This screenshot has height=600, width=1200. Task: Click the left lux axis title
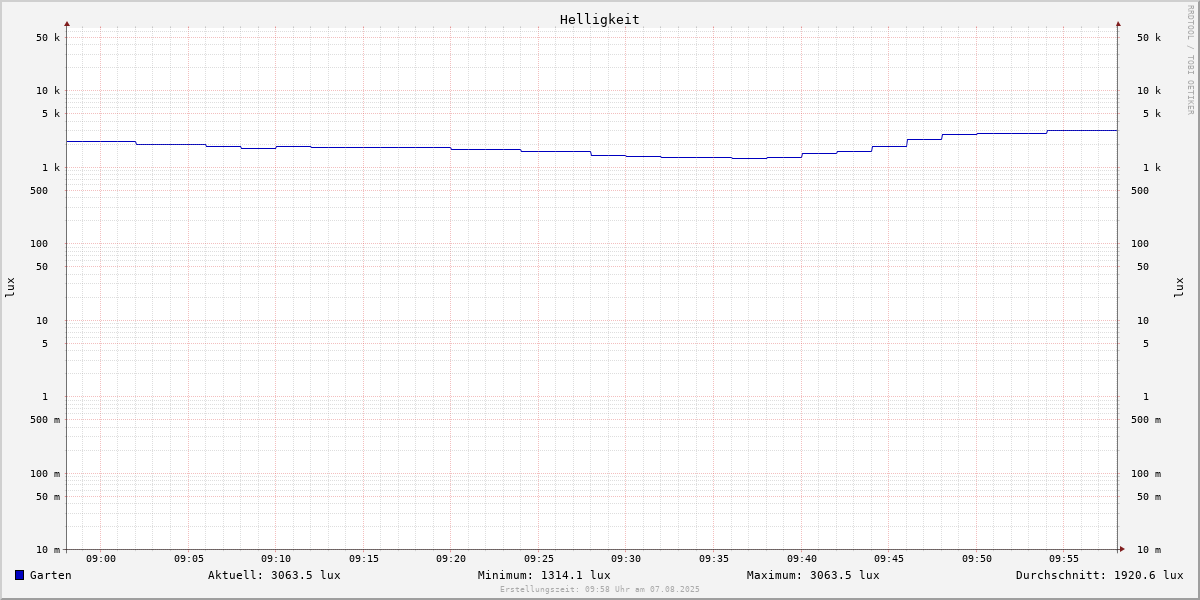click(x=10, y=287)
